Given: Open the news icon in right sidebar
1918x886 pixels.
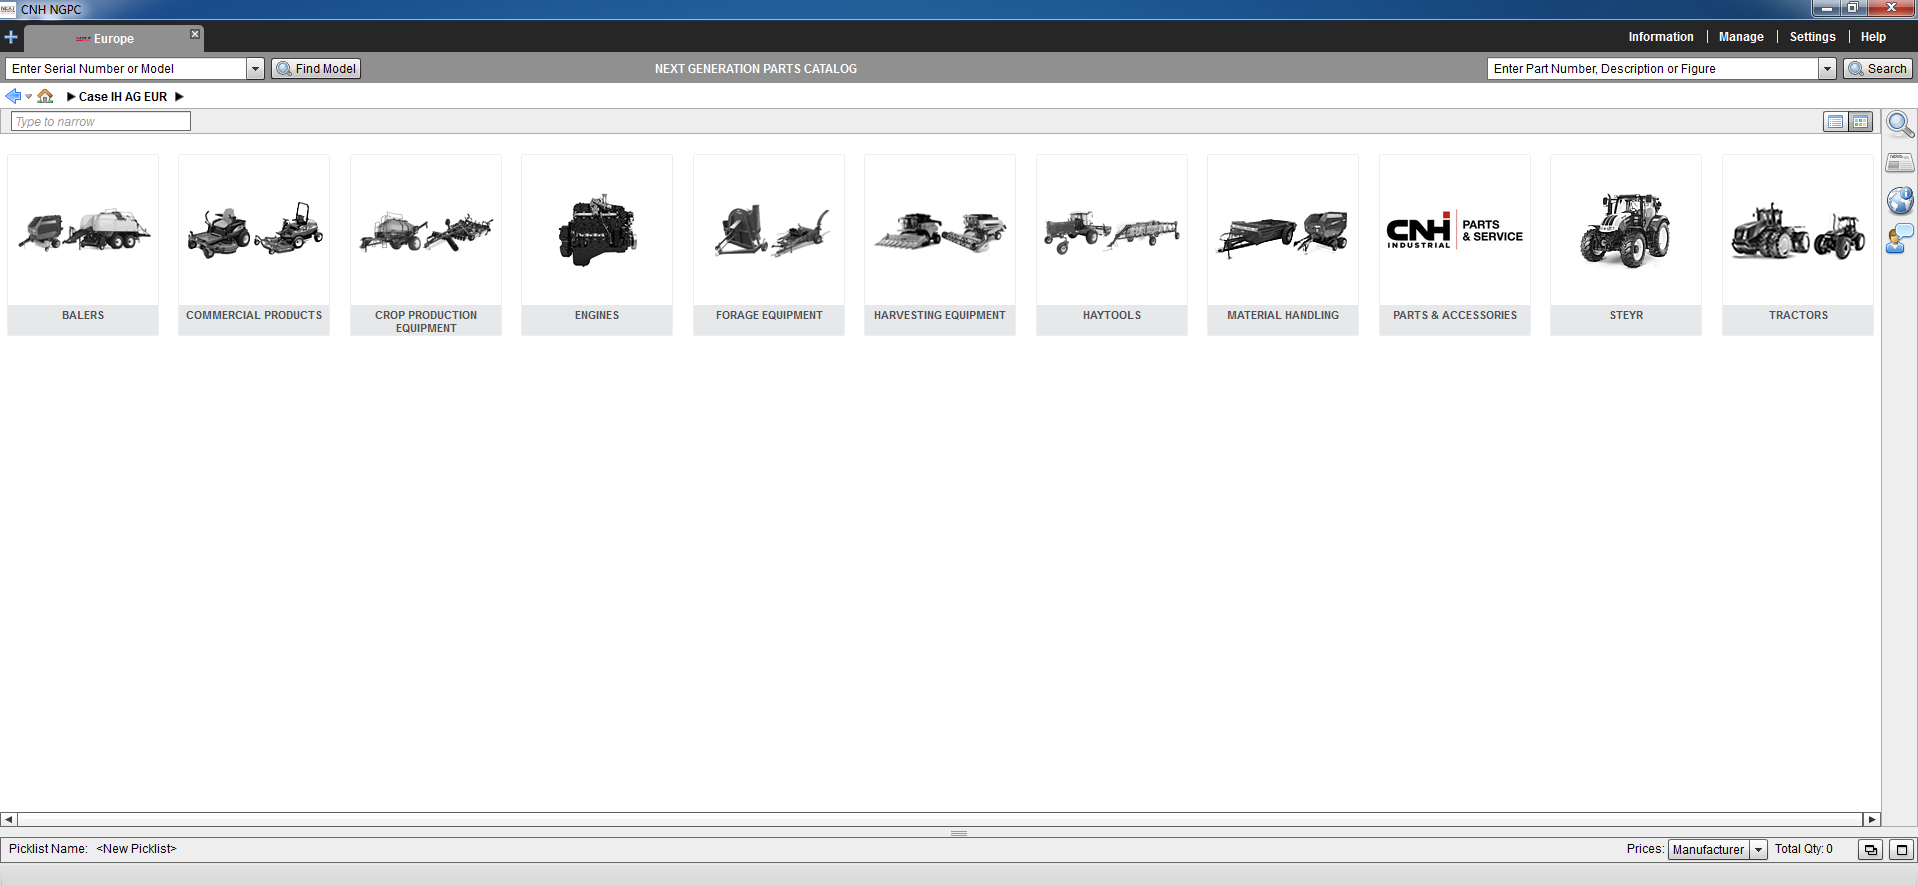Looking at the screenshot, I should click(x=1899, y=162).
